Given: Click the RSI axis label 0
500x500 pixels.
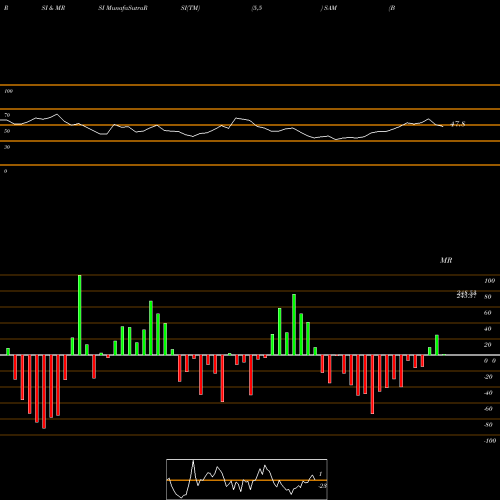Looking at the screenshot, I should 5,171.
